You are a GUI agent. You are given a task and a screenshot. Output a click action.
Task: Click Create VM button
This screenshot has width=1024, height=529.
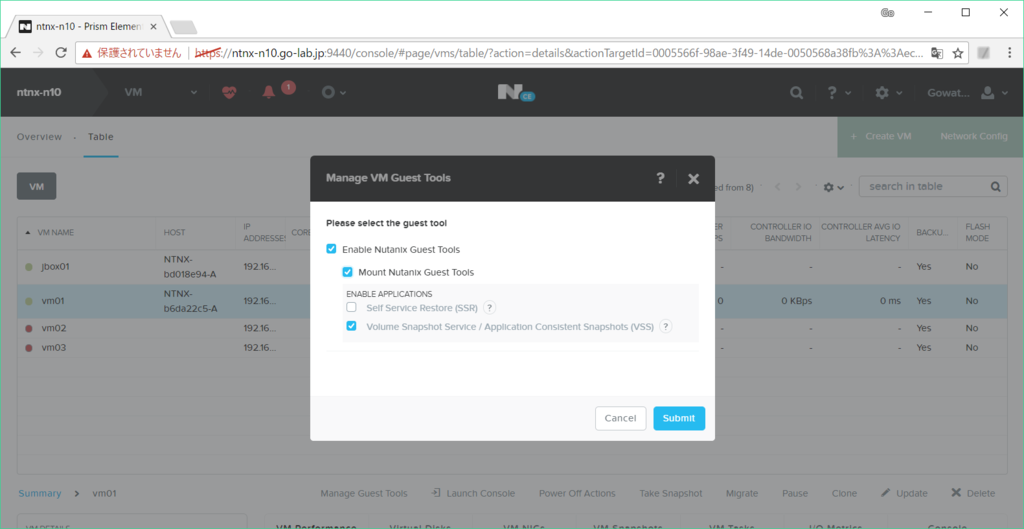(881, 137)
